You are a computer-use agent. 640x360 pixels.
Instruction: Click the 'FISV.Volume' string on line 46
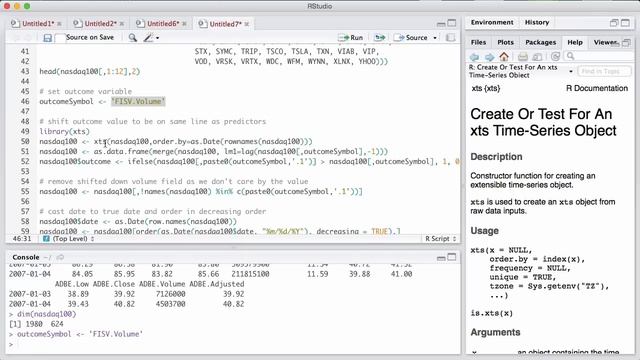[x=138, y=102]
